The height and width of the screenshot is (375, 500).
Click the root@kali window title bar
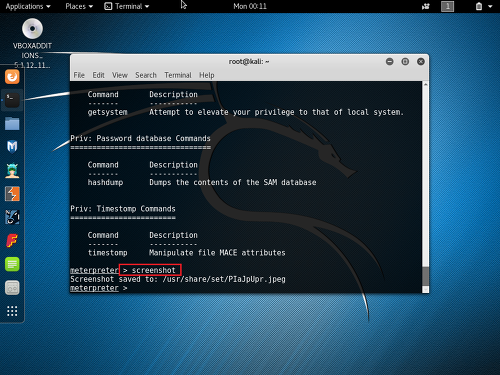point(249,62)
